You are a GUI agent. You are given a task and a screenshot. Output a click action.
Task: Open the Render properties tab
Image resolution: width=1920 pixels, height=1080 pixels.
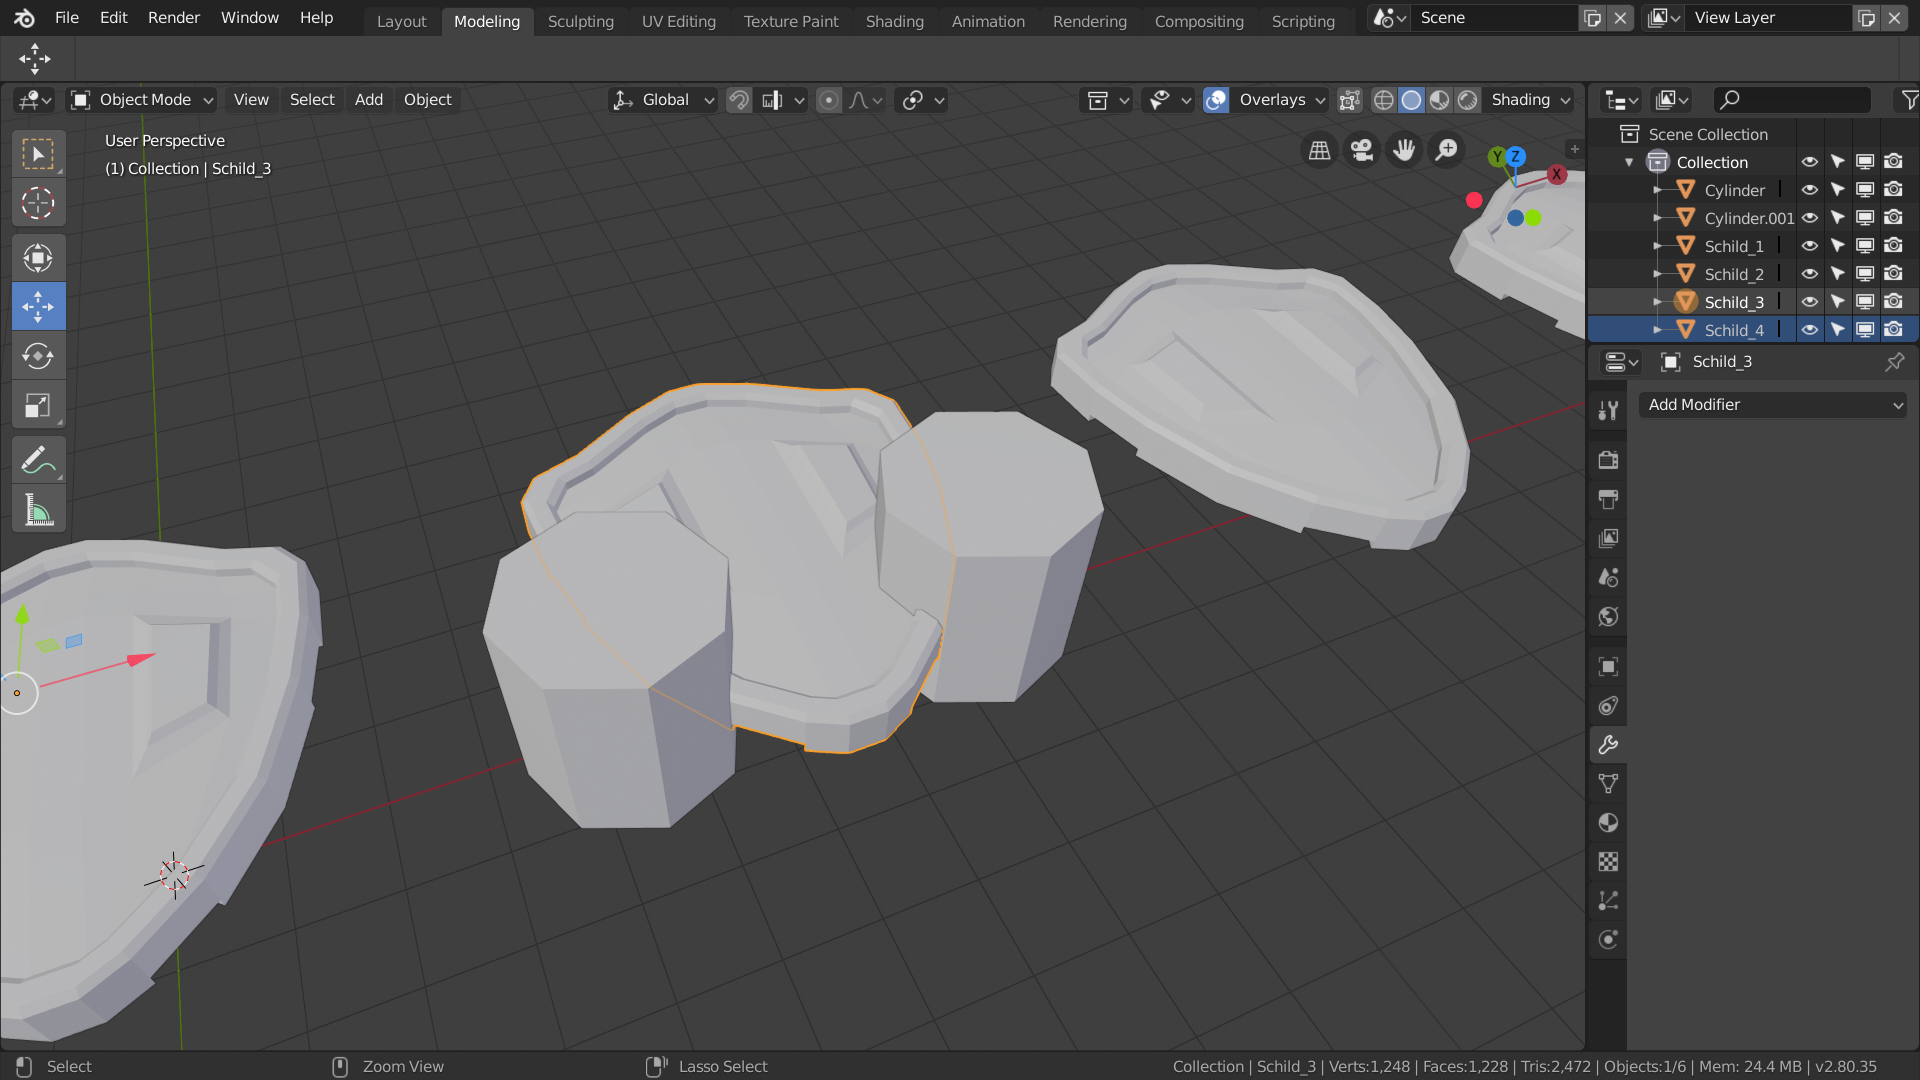click(1608, 460)
